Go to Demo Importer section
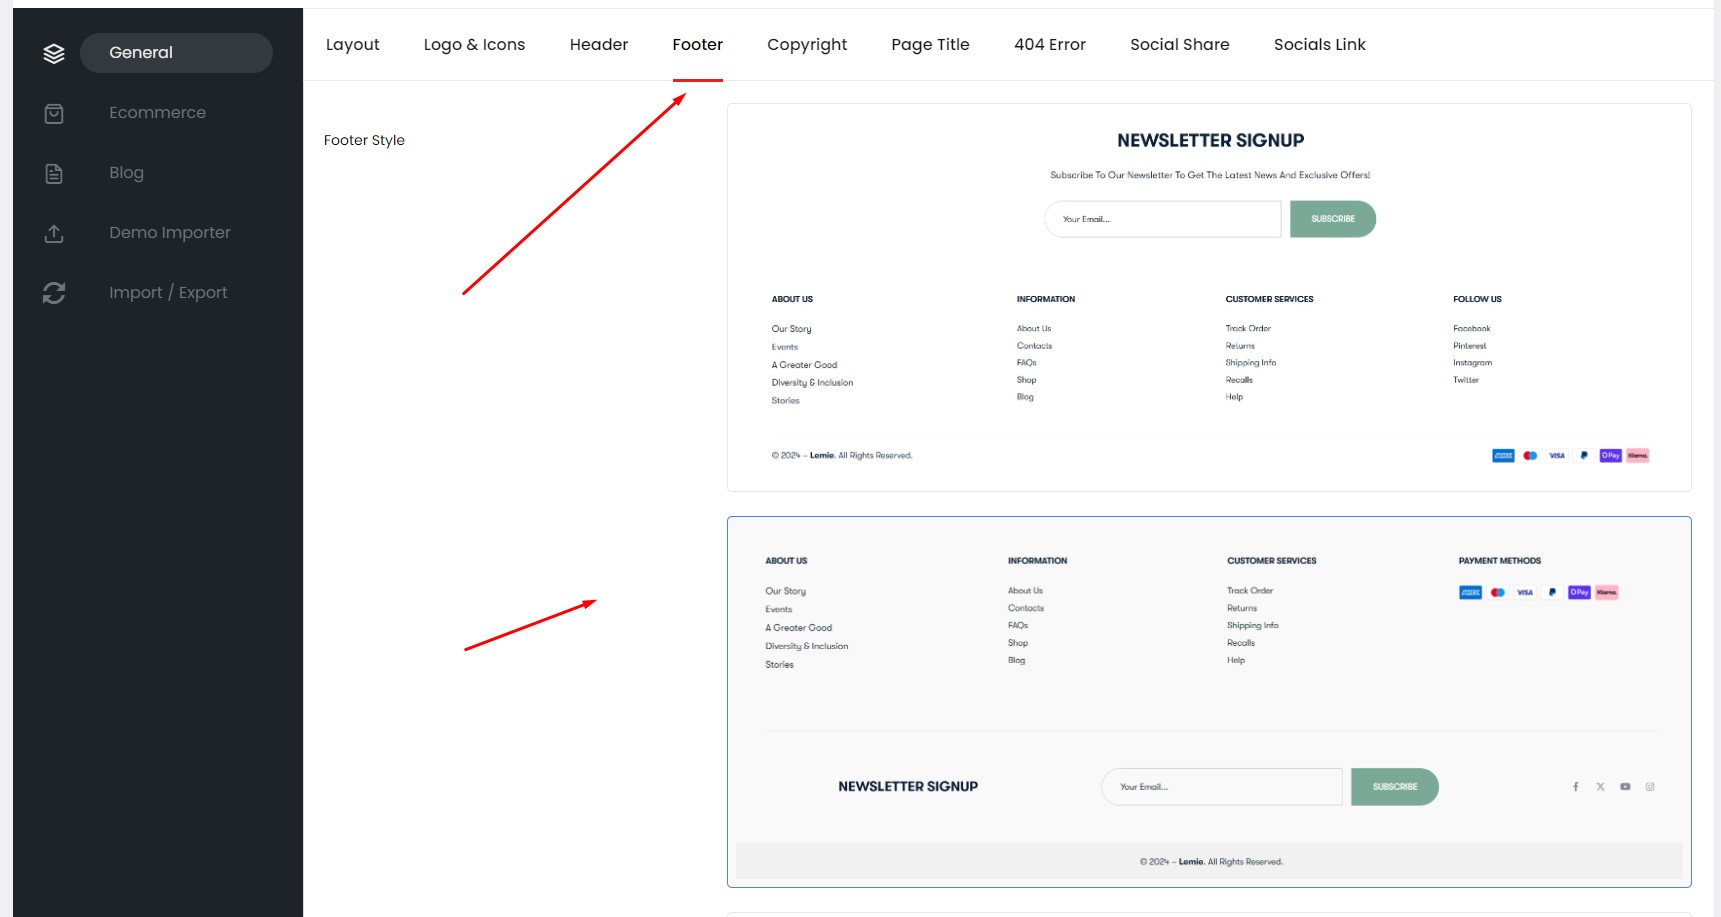The height and width of the screenshot is (917, 1721). click(169, 233)
